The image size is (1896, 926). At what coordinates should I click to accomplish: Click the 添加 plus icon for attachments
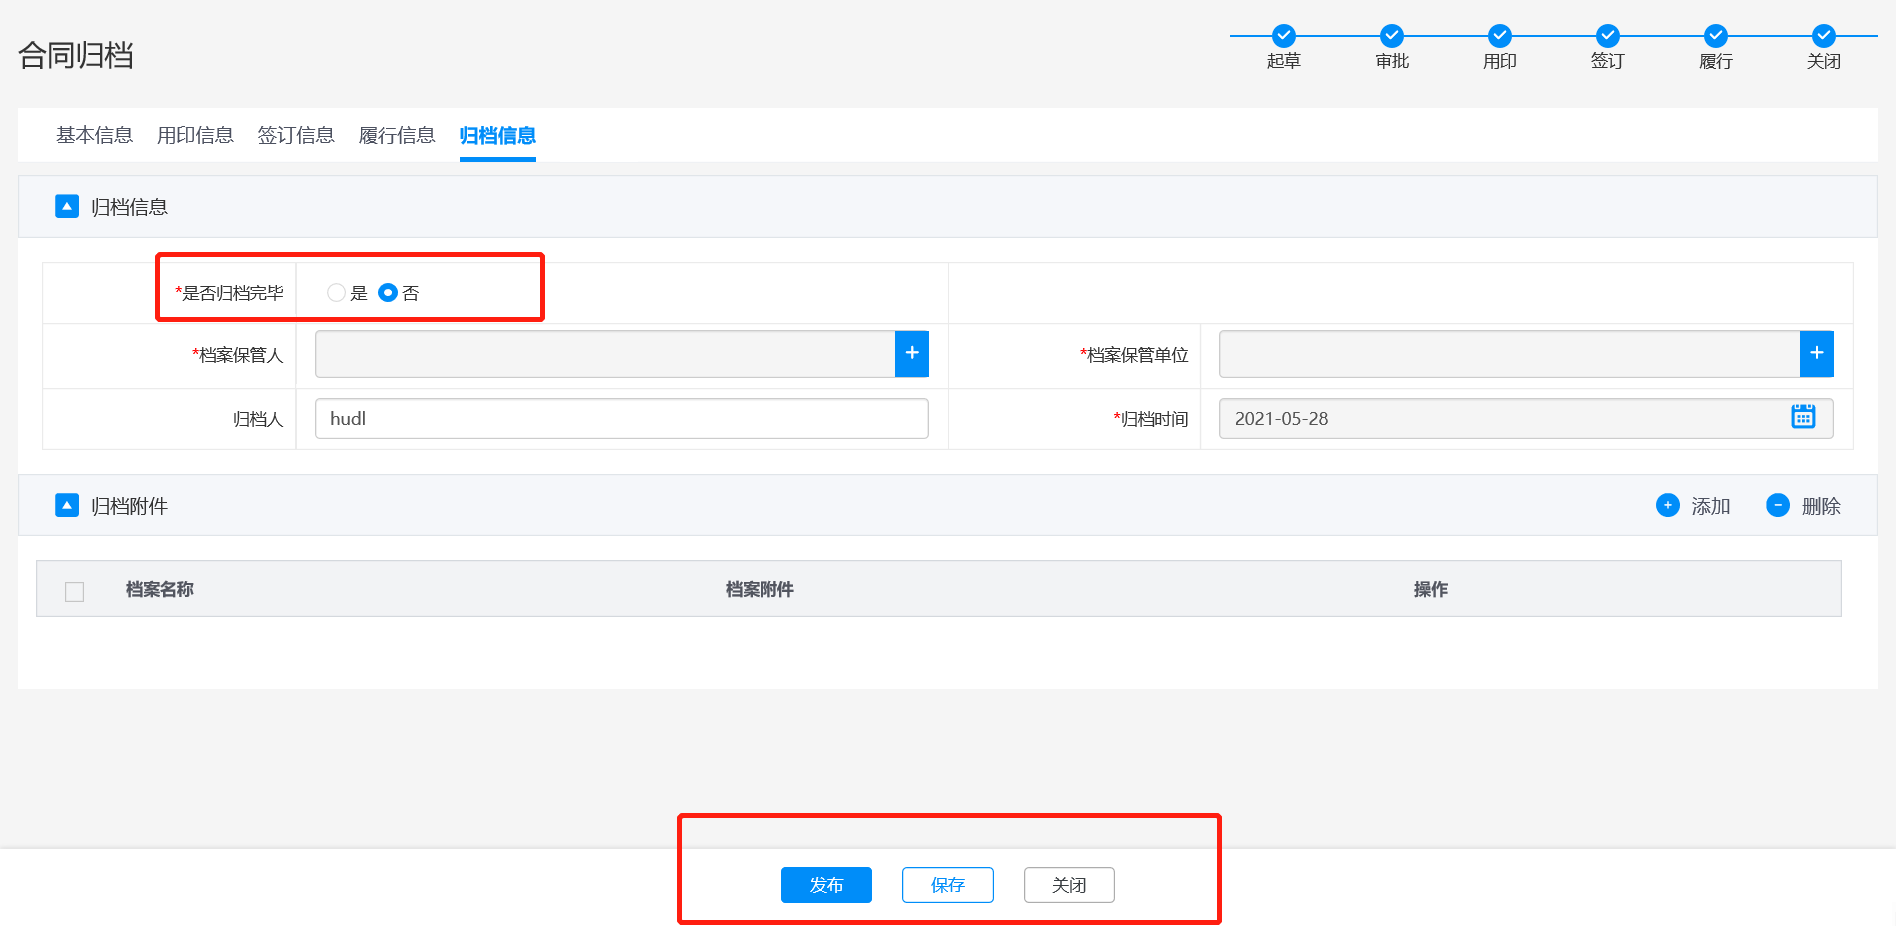tap(1667, 506)
